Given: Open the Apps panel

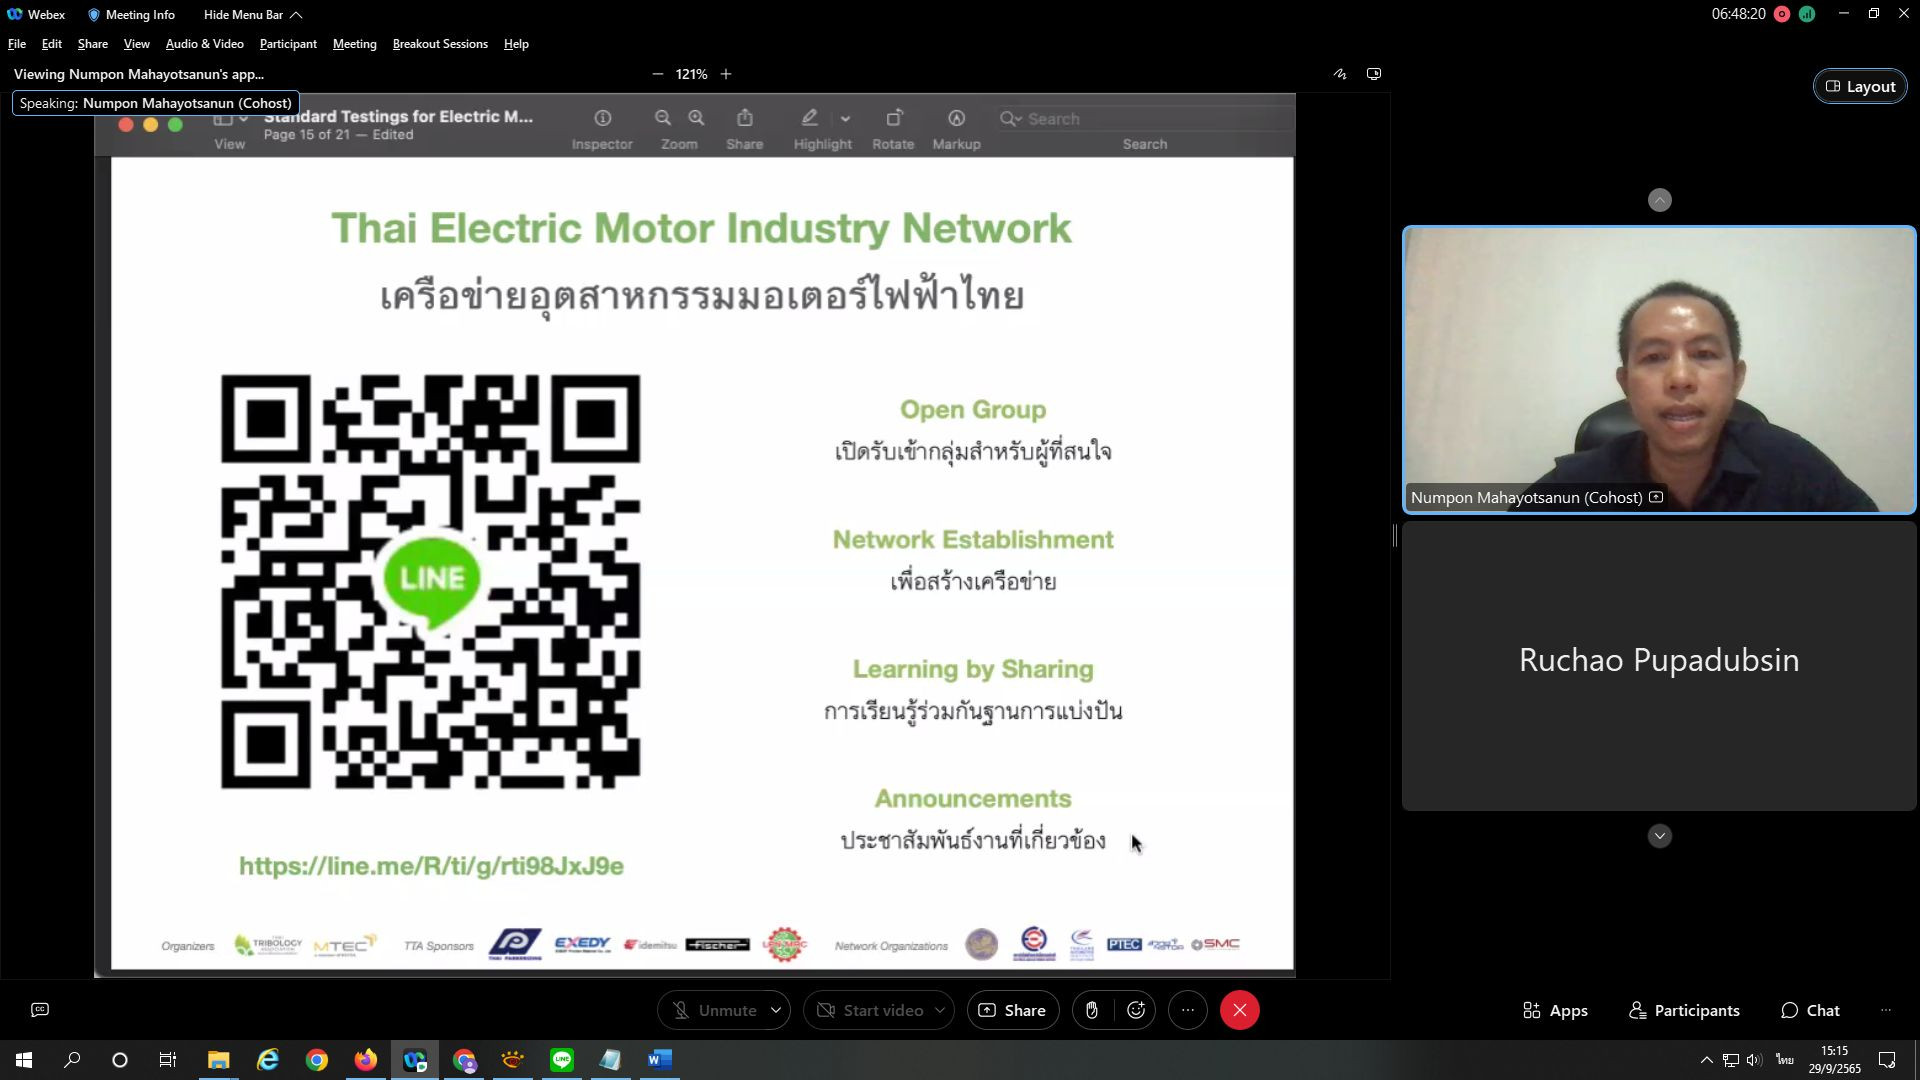Looking at the screenshot, I should pos(1555,1010).
